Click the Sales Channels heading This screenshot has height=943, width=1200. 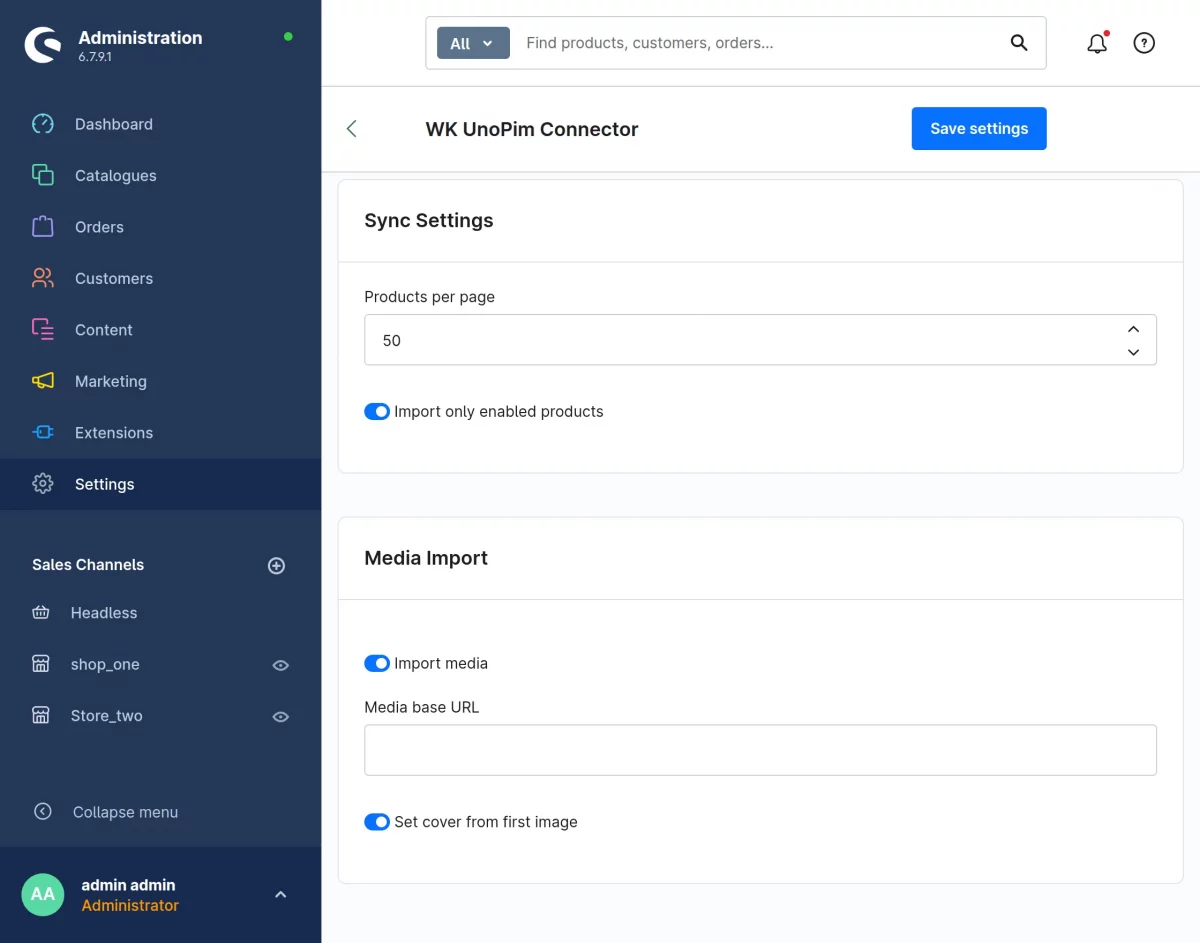pyautogui.click(x=88, y=565)
